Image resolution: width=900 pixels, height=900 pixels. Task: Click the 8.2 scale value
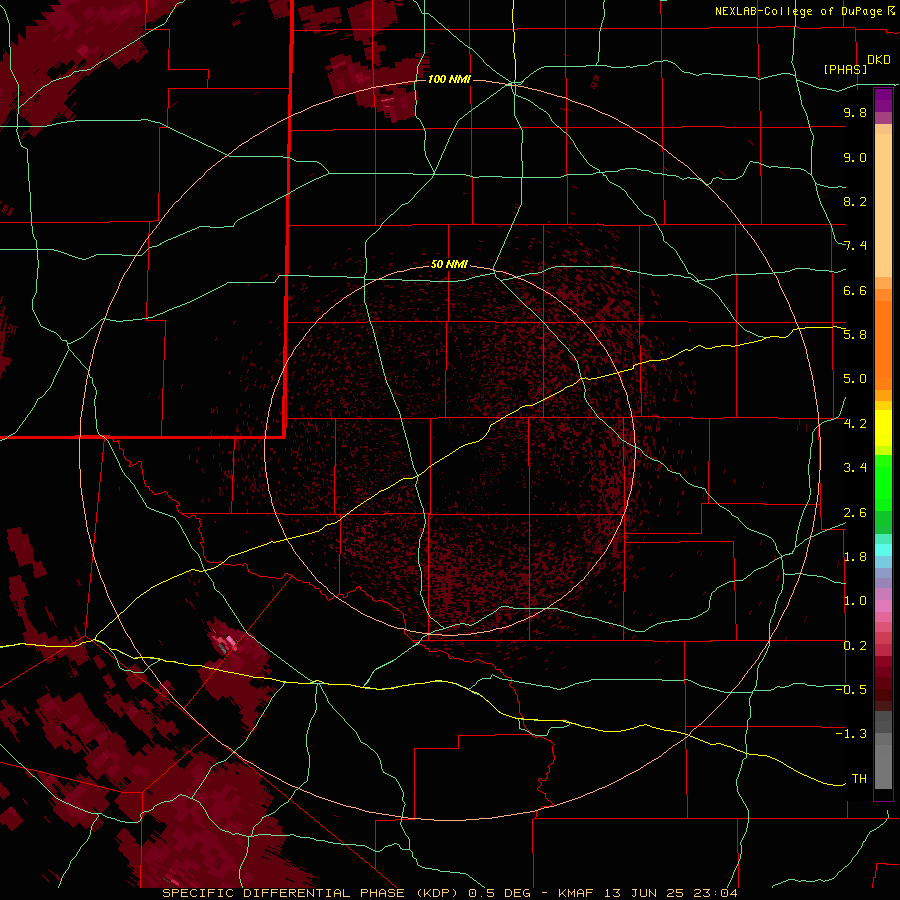tap(855, 201)
